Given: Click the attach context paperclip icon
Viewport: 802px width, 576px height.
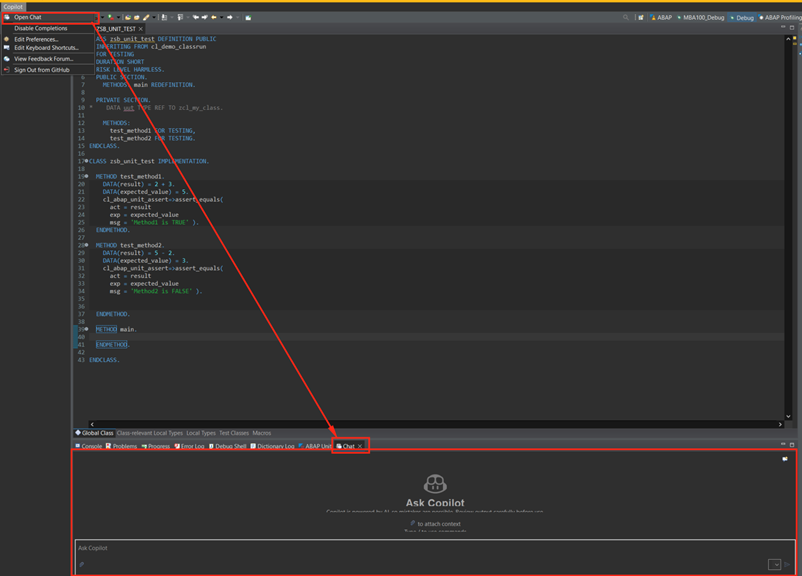Looking at the screenshot, I should pyautogui.click(x=82, y=565).
